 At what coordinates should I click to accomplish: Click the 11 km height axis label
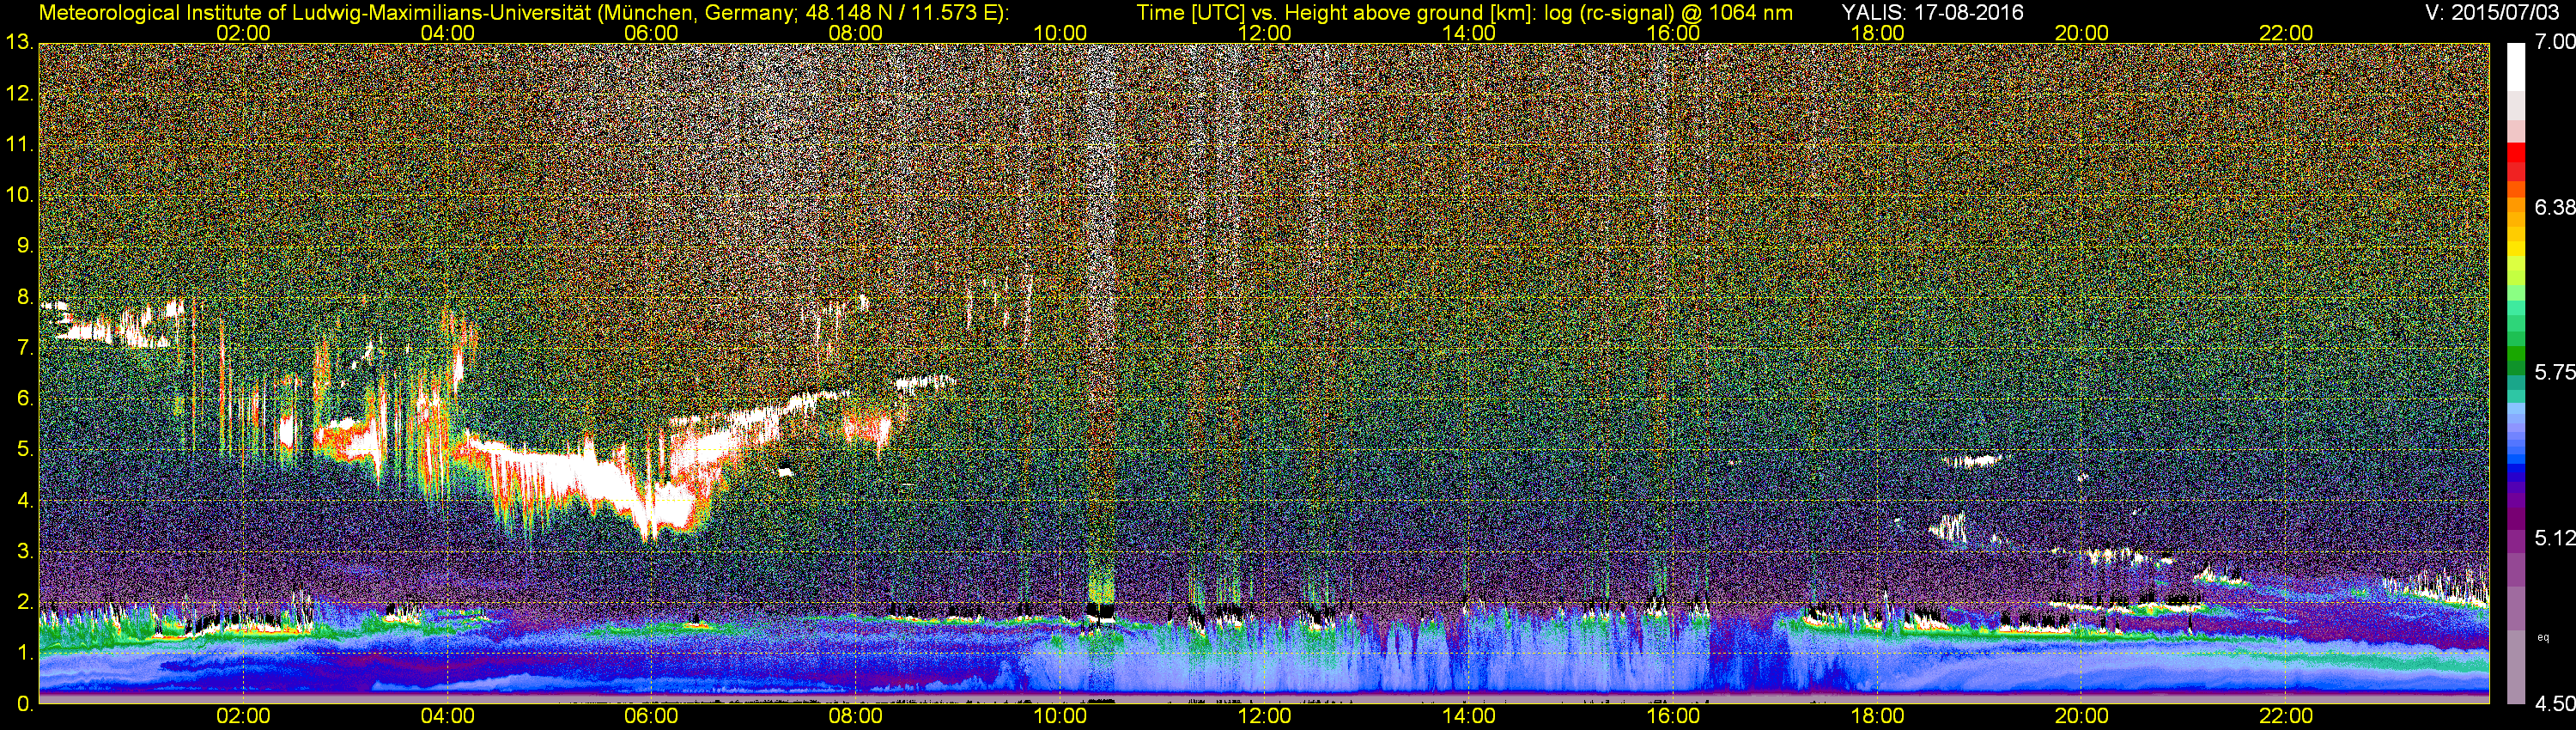tap(19, 145)
